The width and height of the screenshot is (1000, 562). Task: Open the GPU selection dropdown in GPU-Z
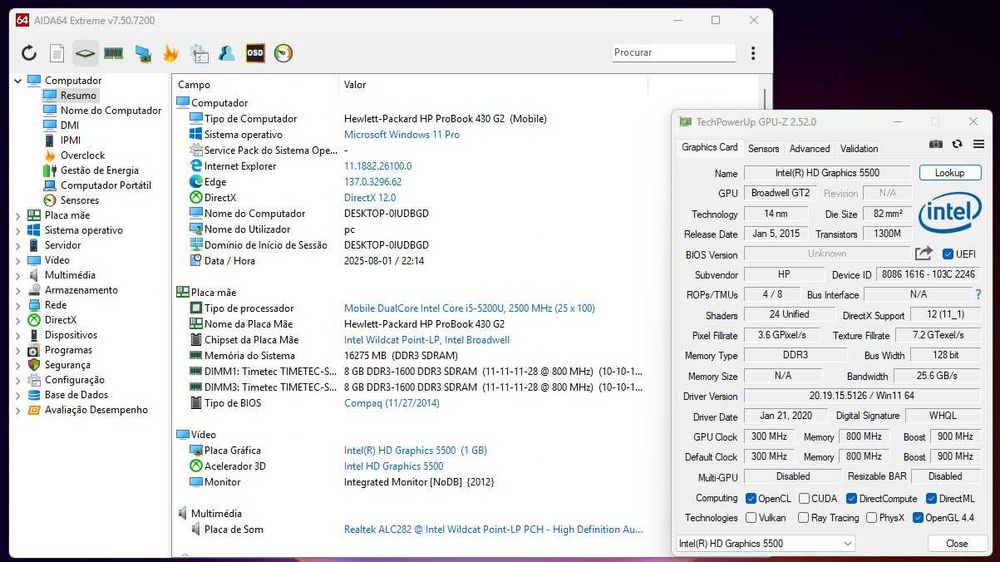(x=765, y=544)
